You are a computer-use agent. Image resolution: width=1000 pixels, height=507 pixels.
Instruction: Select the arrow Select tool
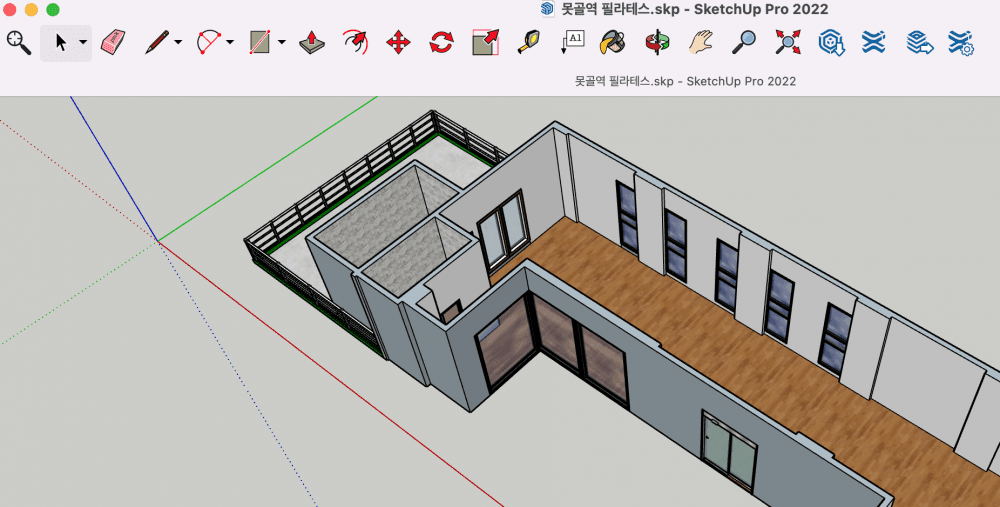(61, 43)
